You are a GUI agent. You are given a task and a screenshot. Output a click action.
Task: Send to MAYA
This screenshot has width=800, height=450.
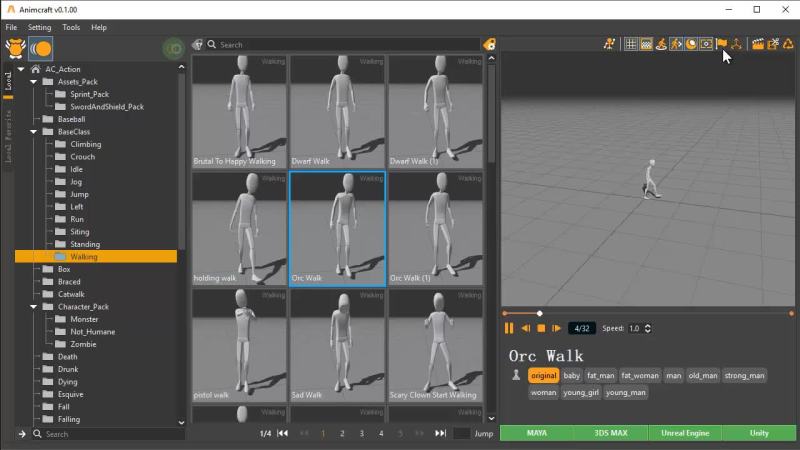click(x=537, y=433)
